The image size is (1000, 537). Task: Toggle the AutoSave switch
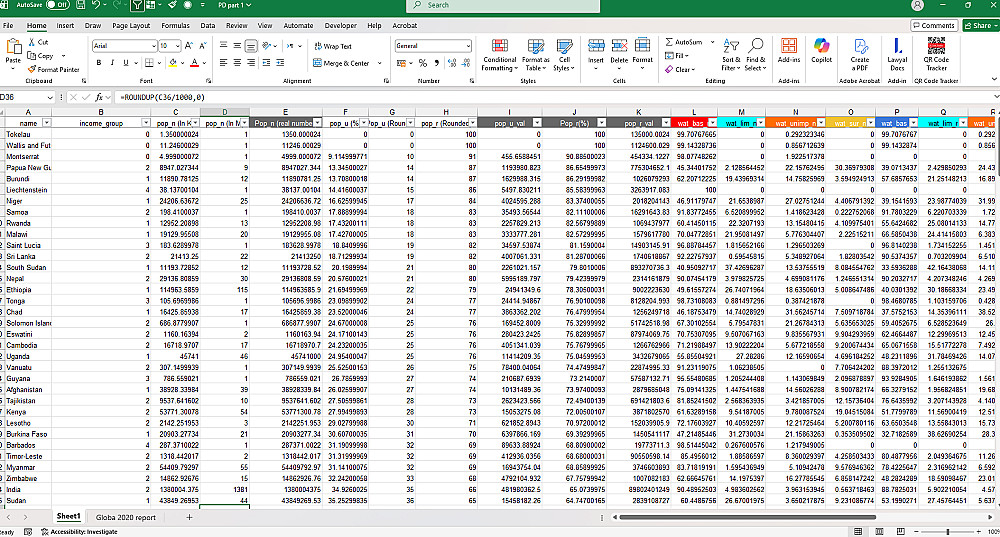click(57, 5)
